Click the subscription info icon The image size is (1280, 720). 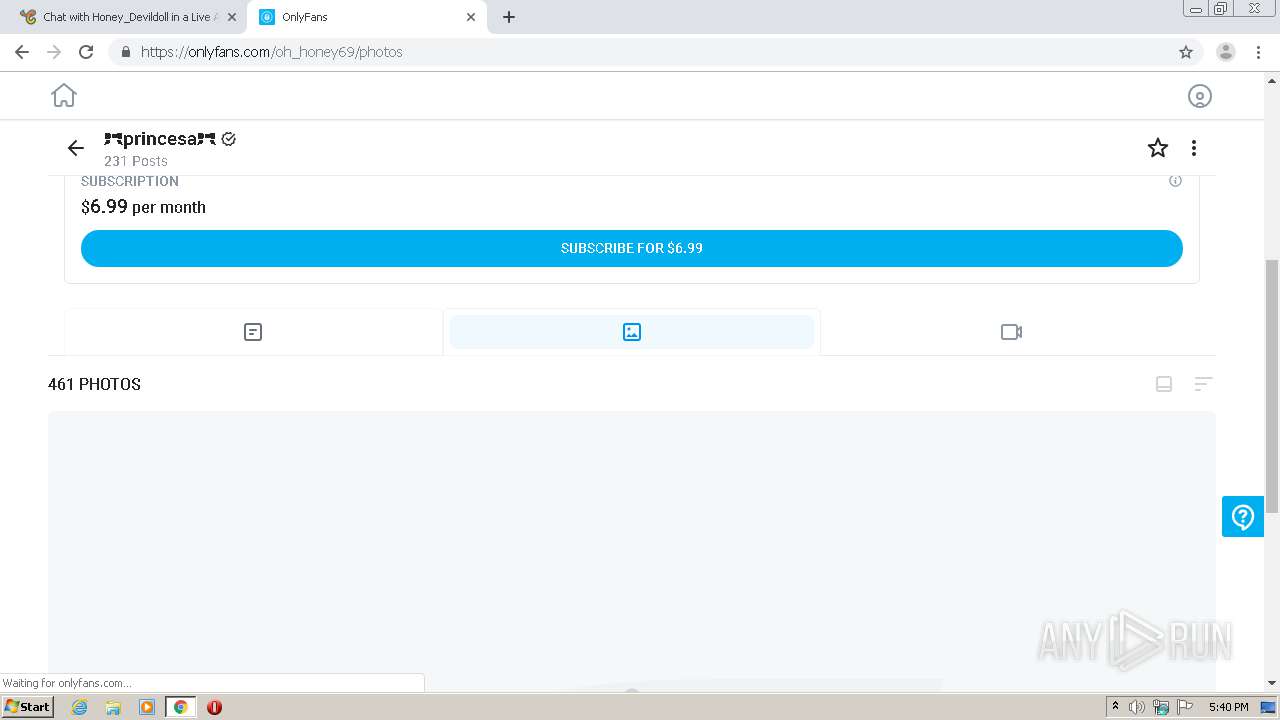tap(1175, 181)
